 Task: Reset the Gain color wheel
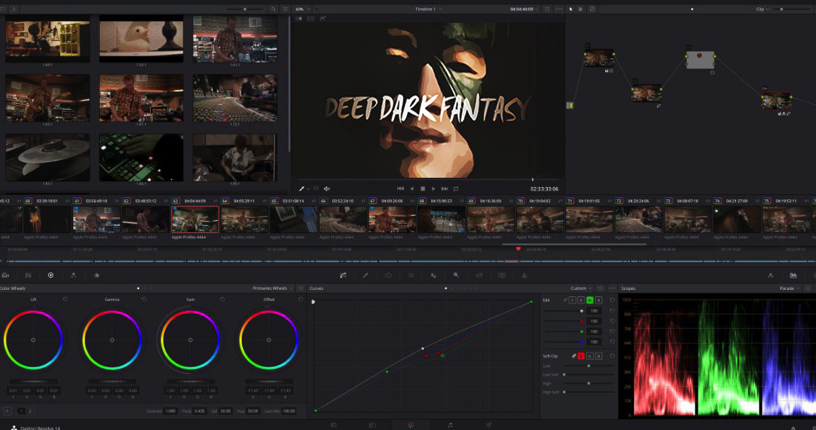(222, 299)
